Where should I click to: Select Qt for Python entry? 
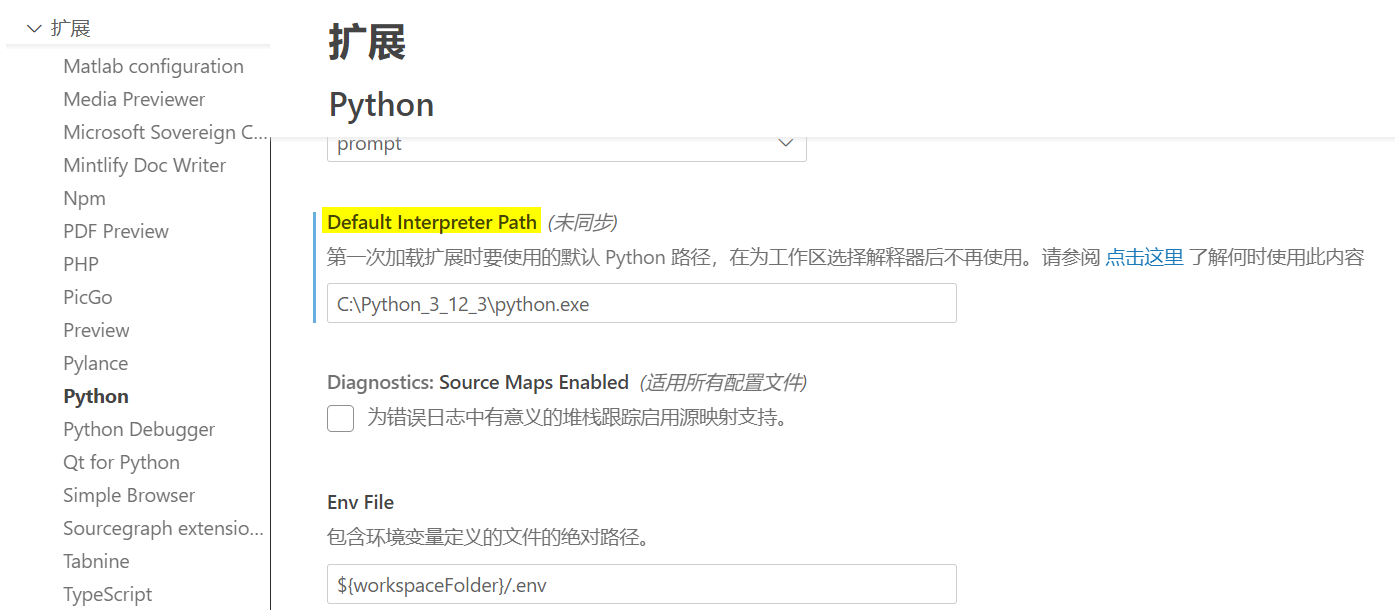[121, 462]
